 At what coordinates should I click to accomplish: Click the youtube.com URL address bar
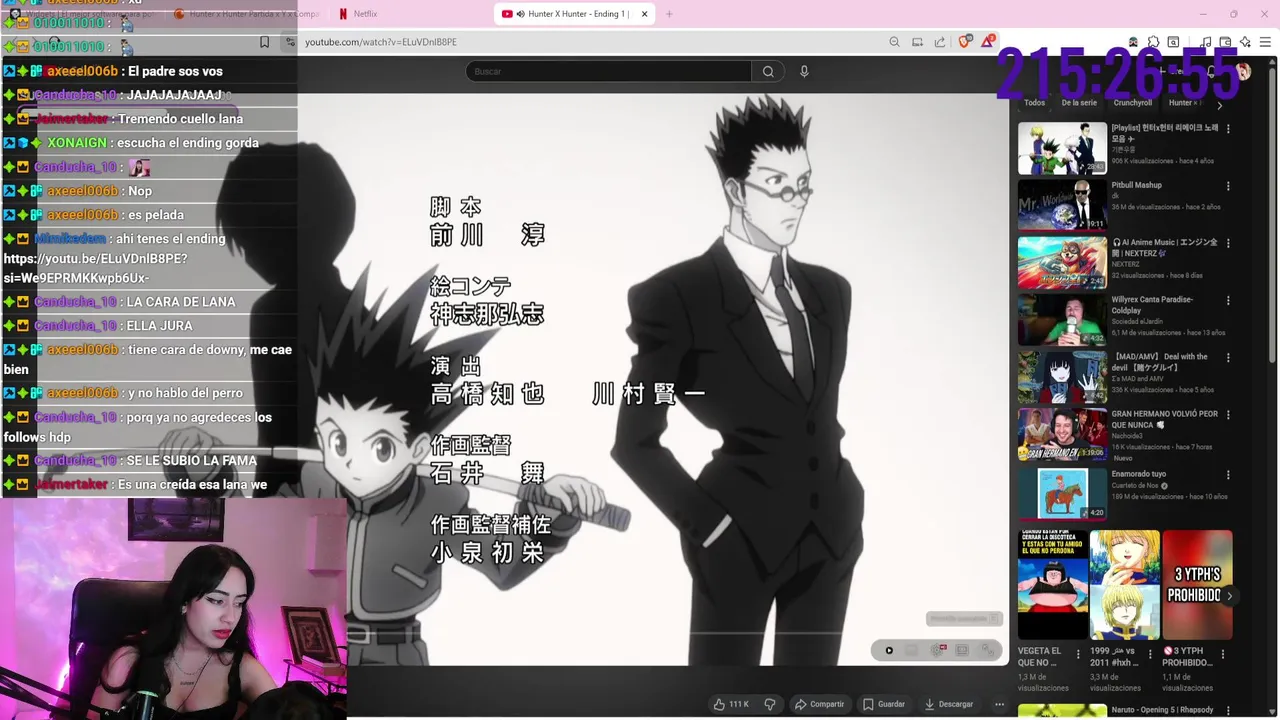(x=590, y=42)
